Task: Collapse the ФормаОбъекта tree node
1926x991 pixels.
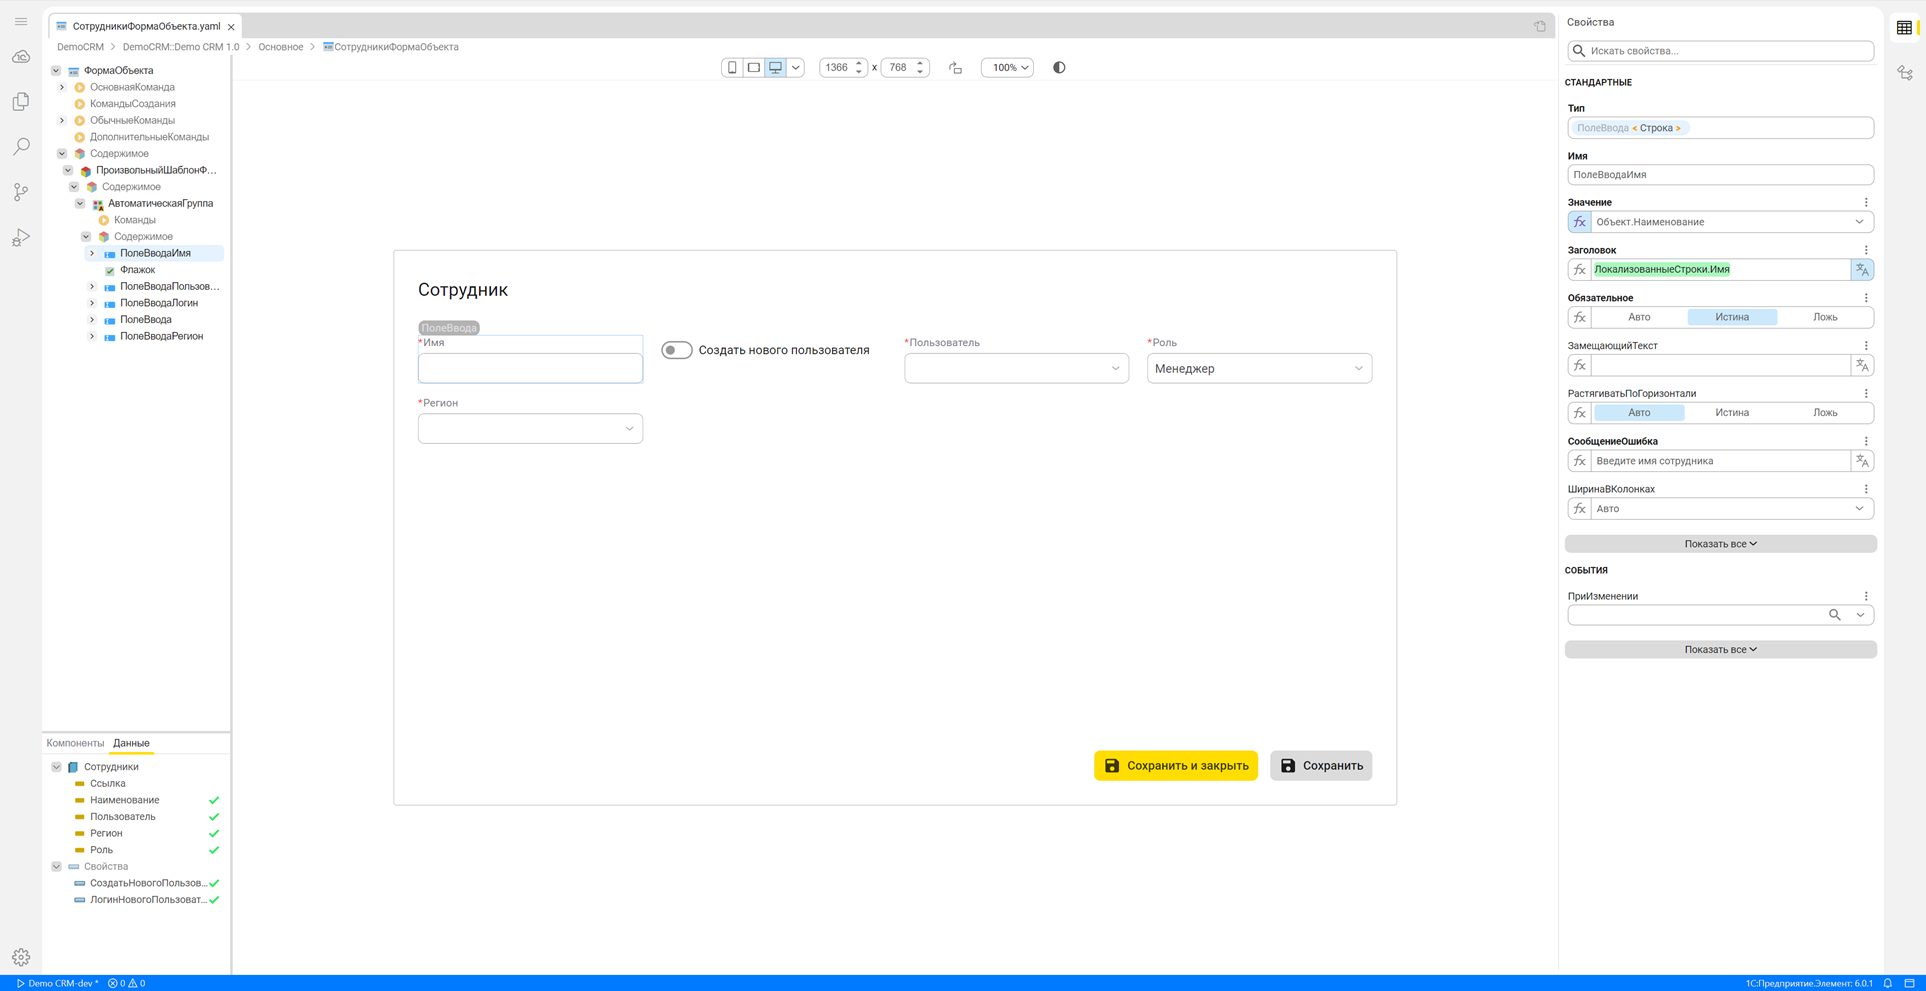Action: coord(56,71)
